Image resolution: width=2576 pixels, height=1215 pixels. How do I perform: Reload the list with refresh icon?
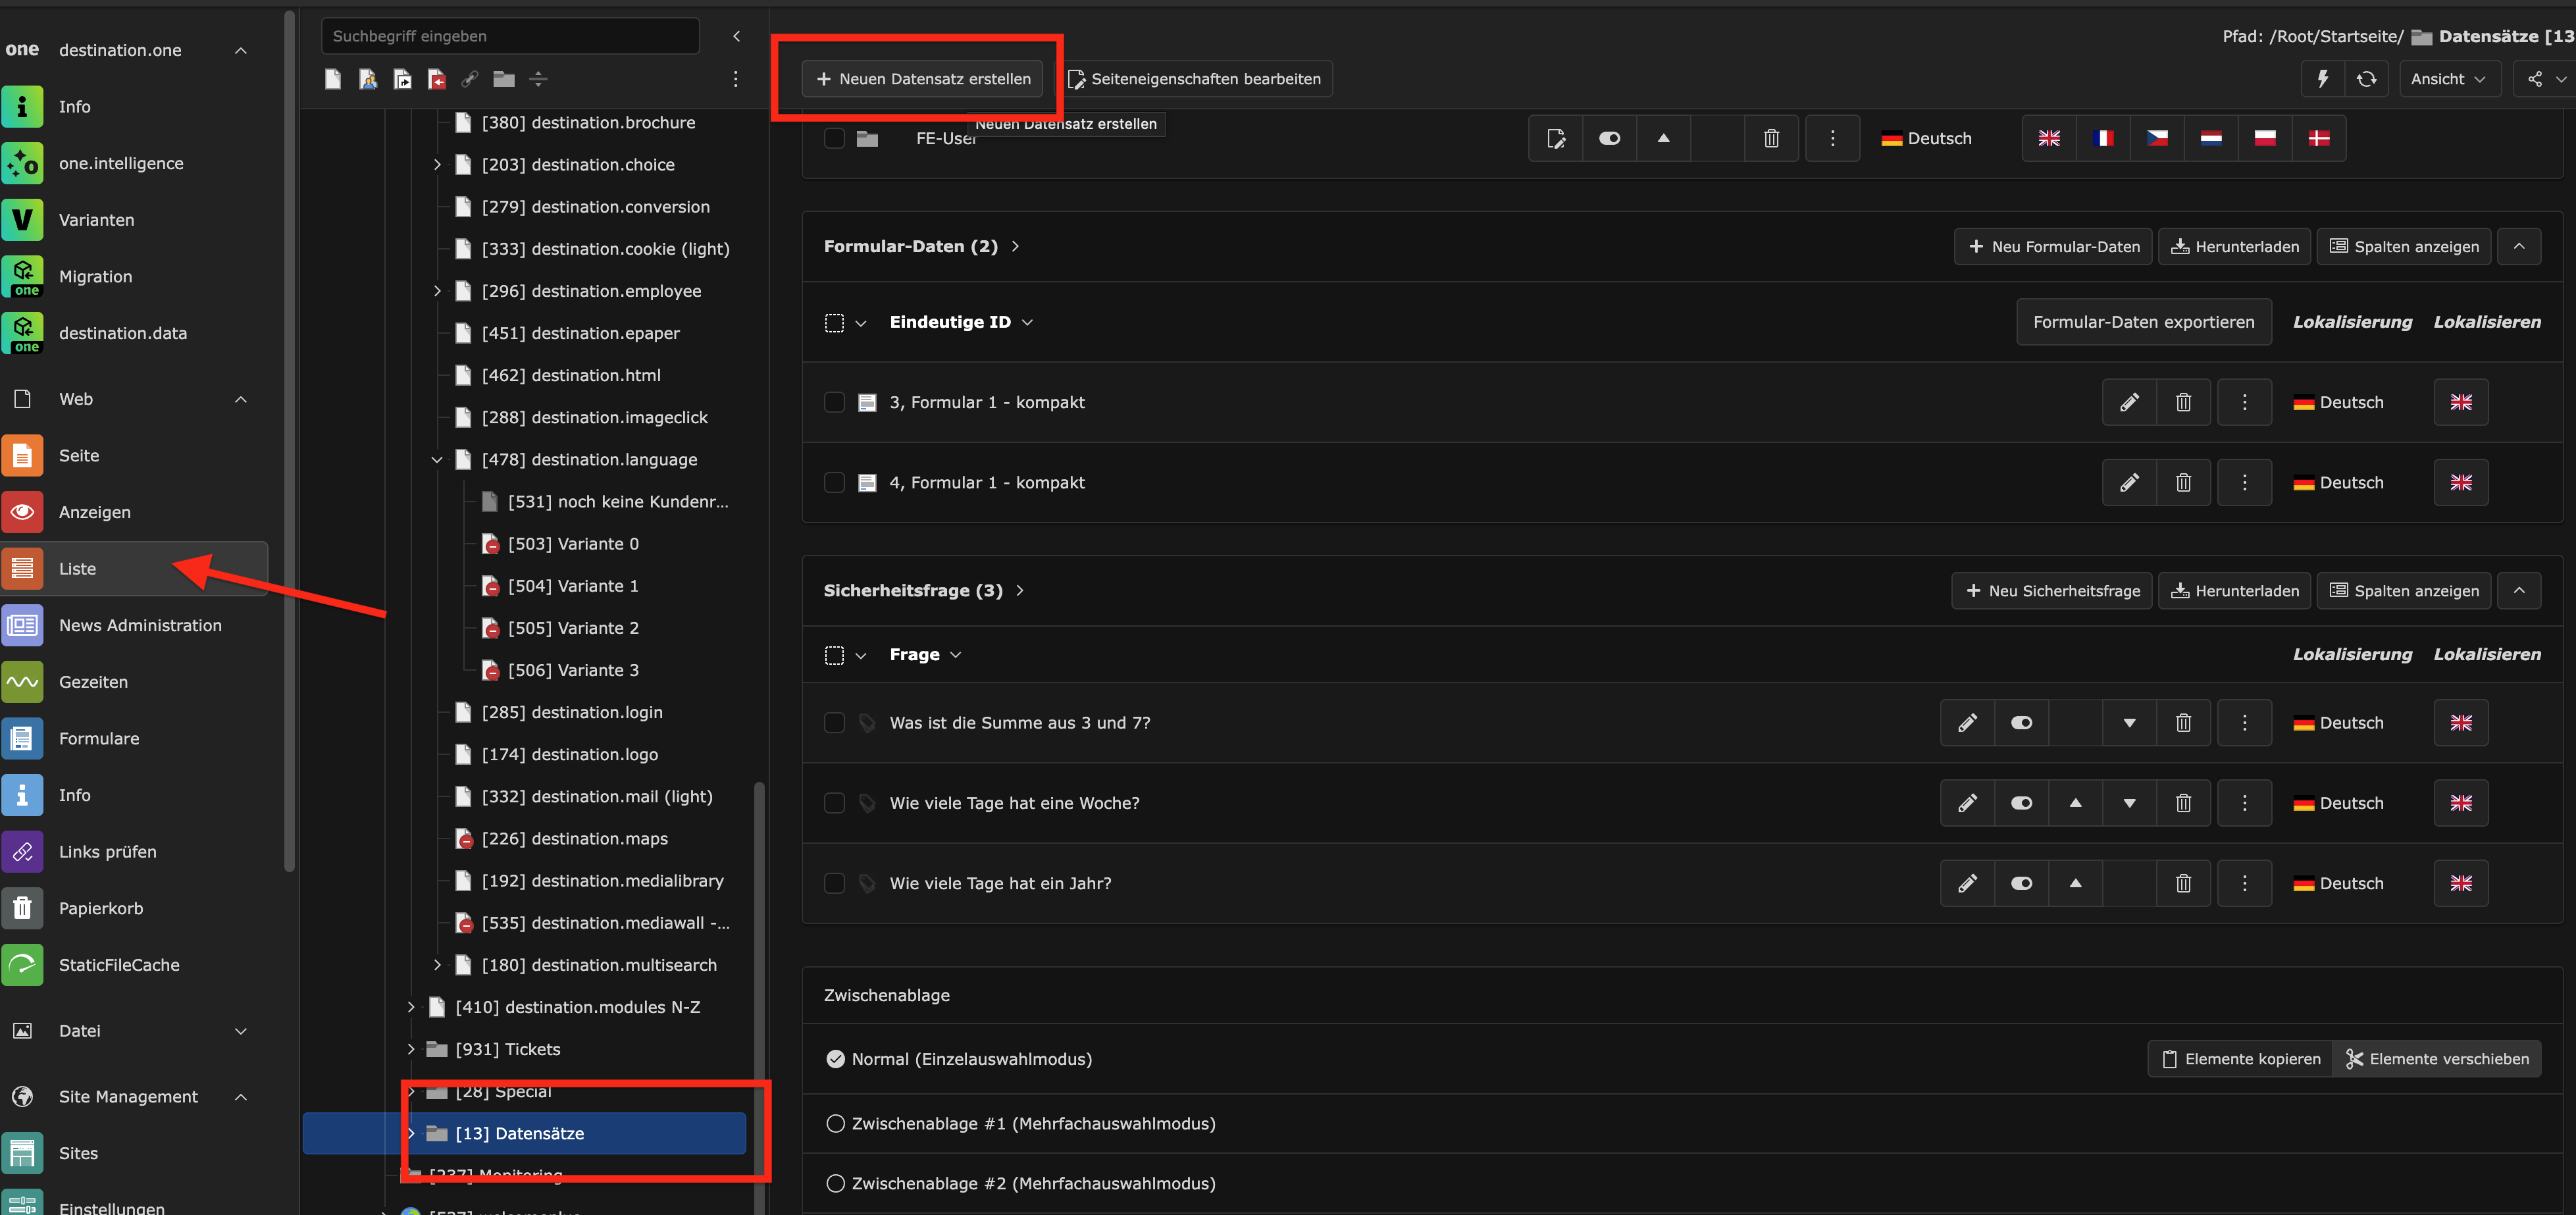coord(2366,79)
